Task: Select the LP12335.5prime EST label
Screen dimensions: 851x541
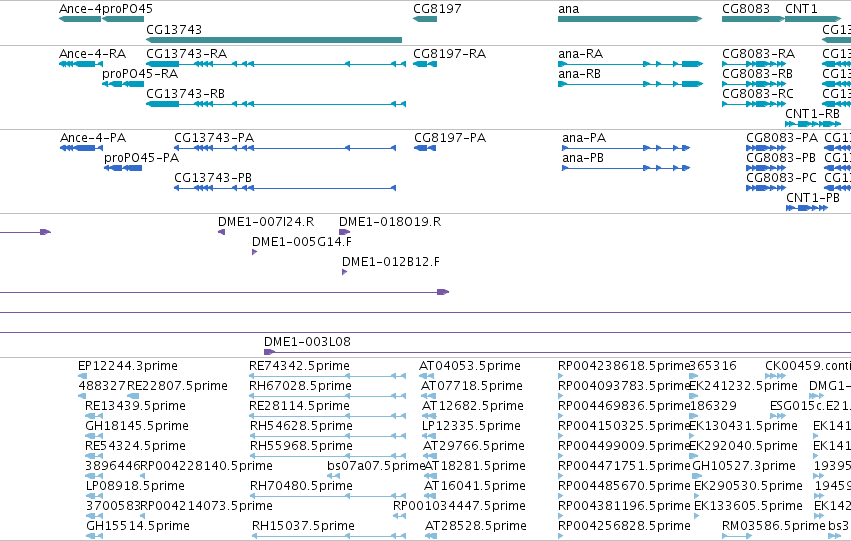Action: [471, 427]
